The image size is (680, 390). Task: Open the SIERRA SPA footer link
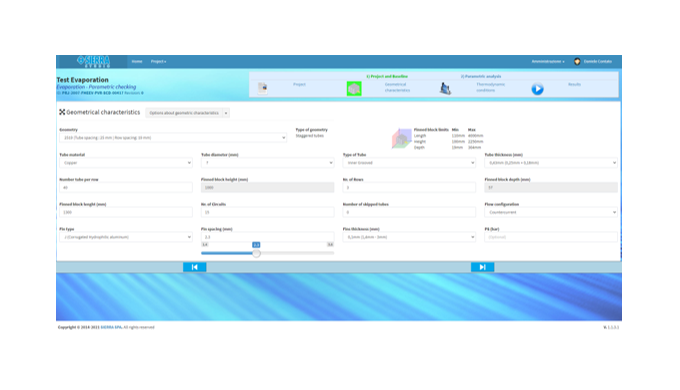111,328
